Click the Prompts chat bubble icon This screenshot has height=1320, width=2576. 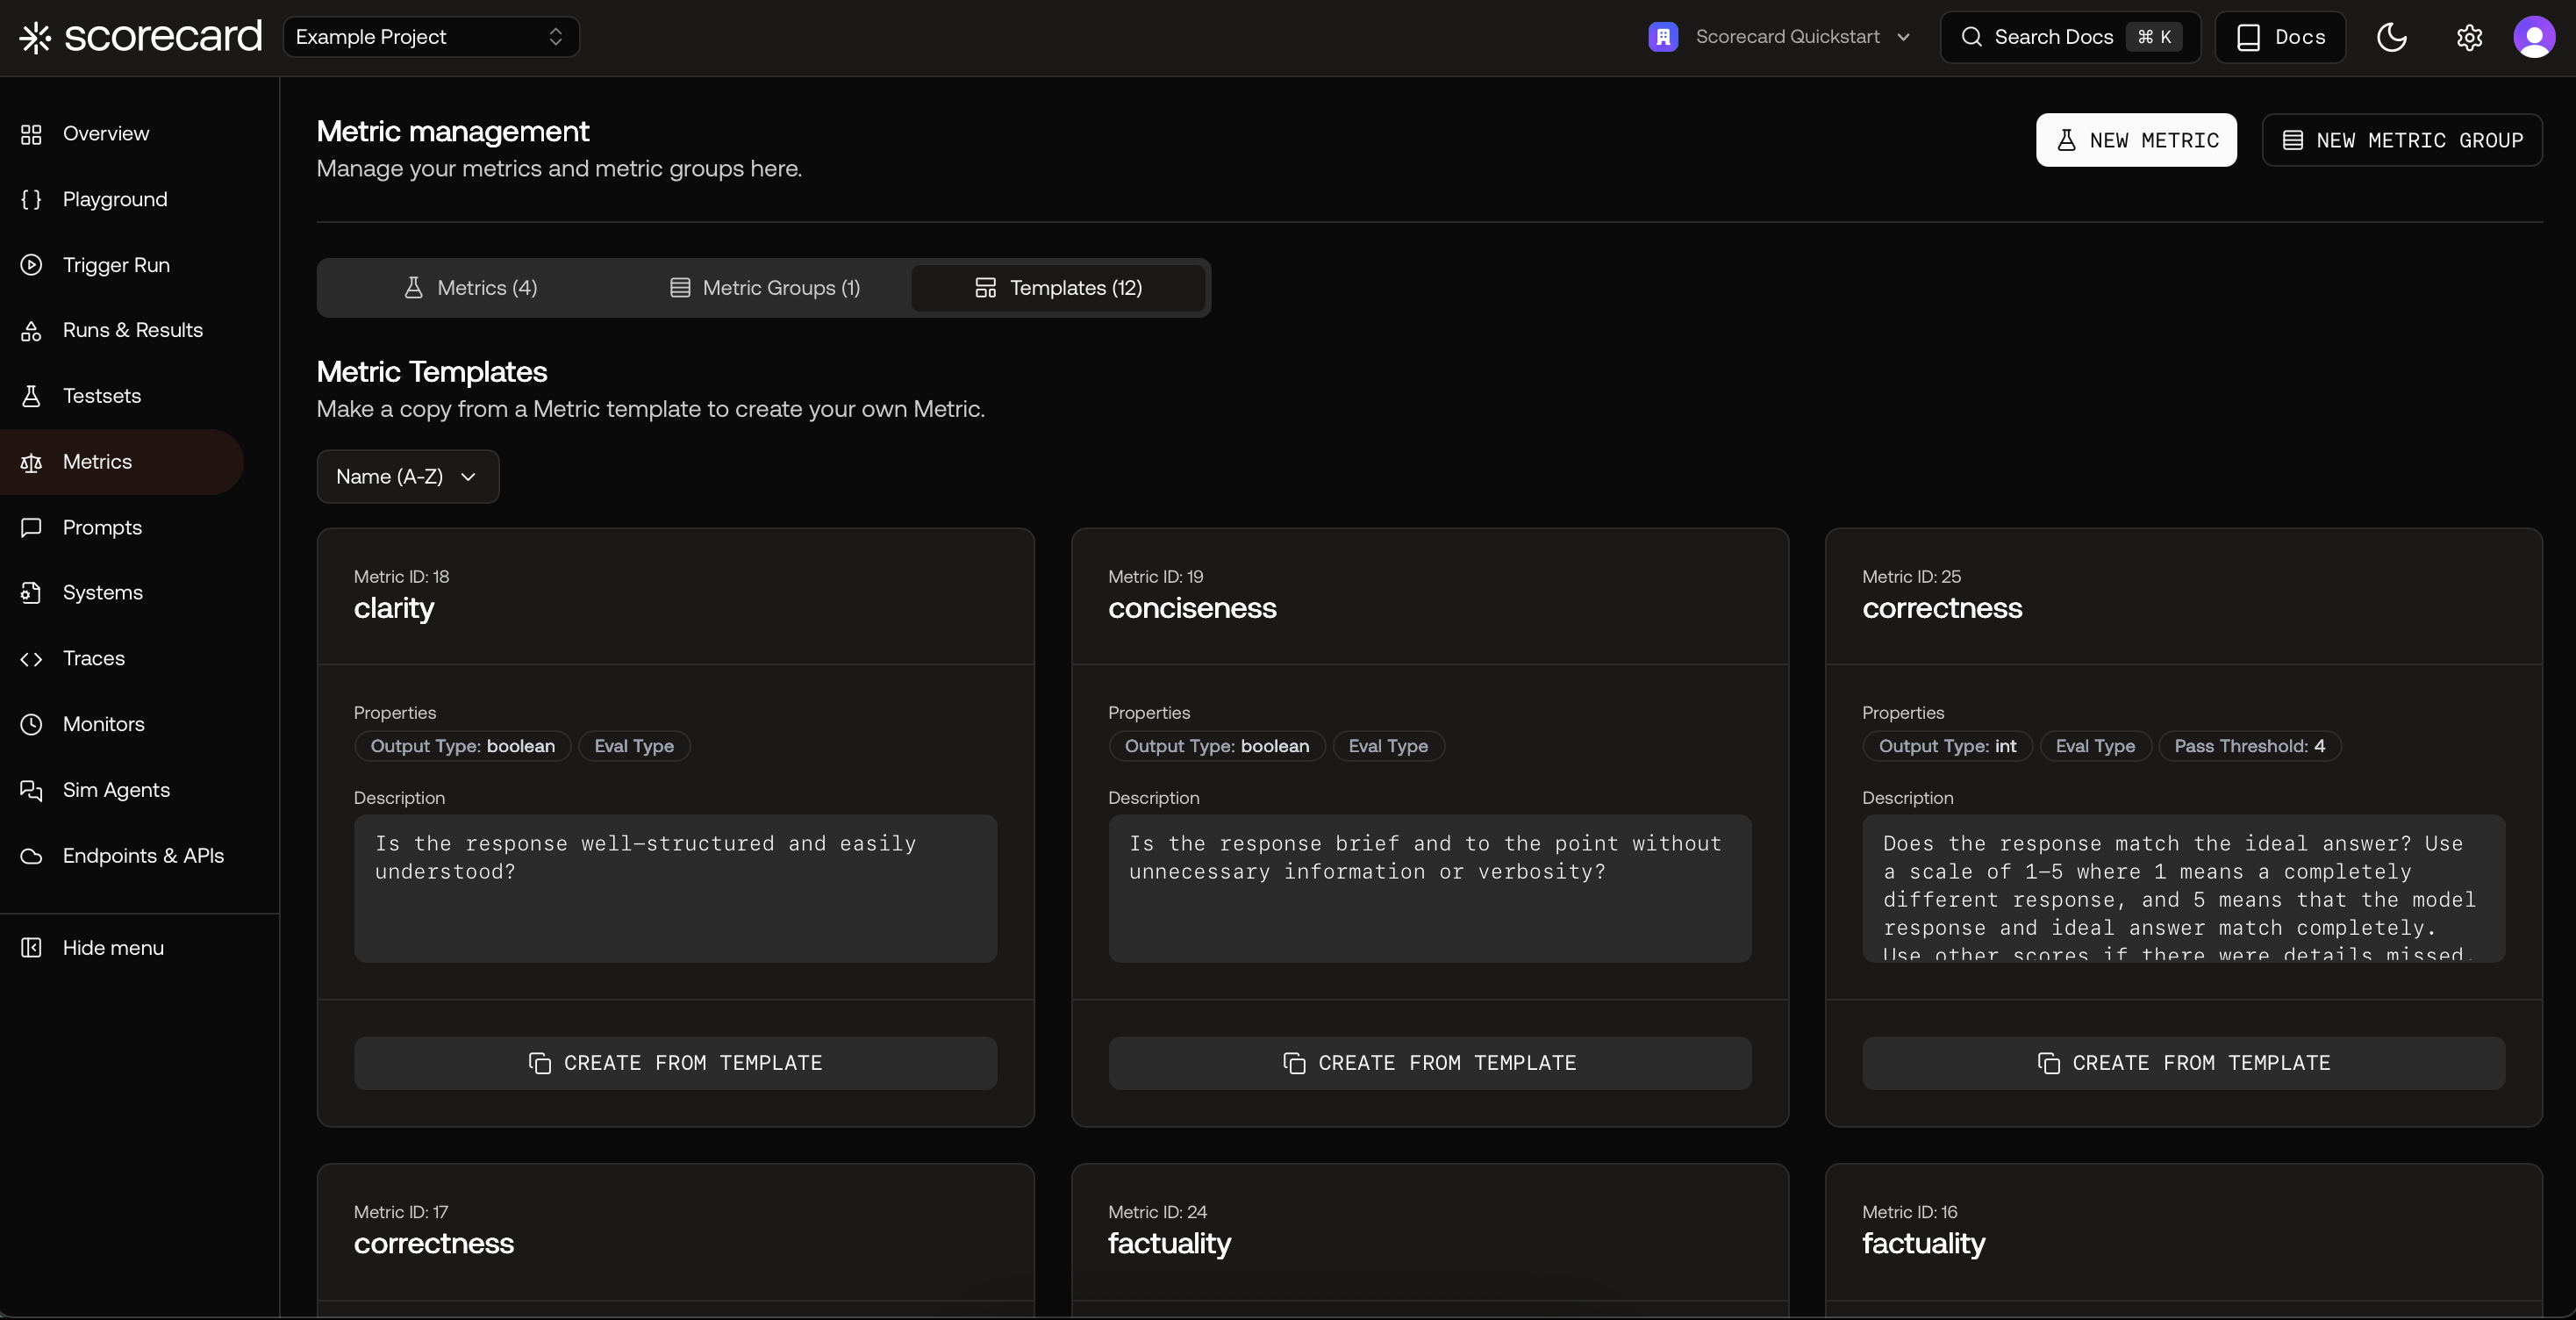pyautogui.click(x=31, y=527)
